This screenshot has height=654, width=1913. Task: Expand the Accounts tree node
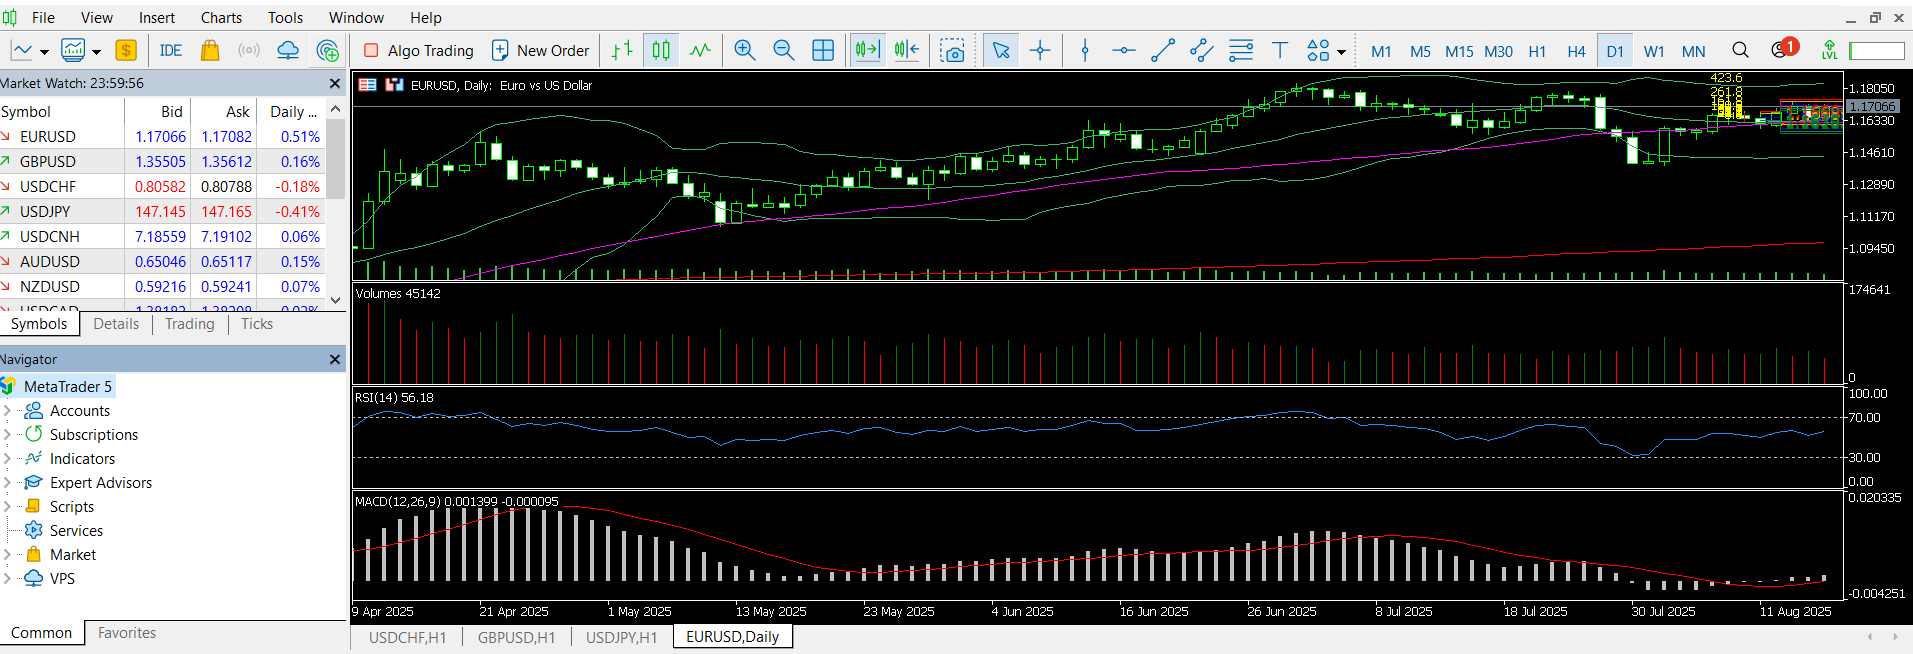pyautogui.click(x=8, y=410)
